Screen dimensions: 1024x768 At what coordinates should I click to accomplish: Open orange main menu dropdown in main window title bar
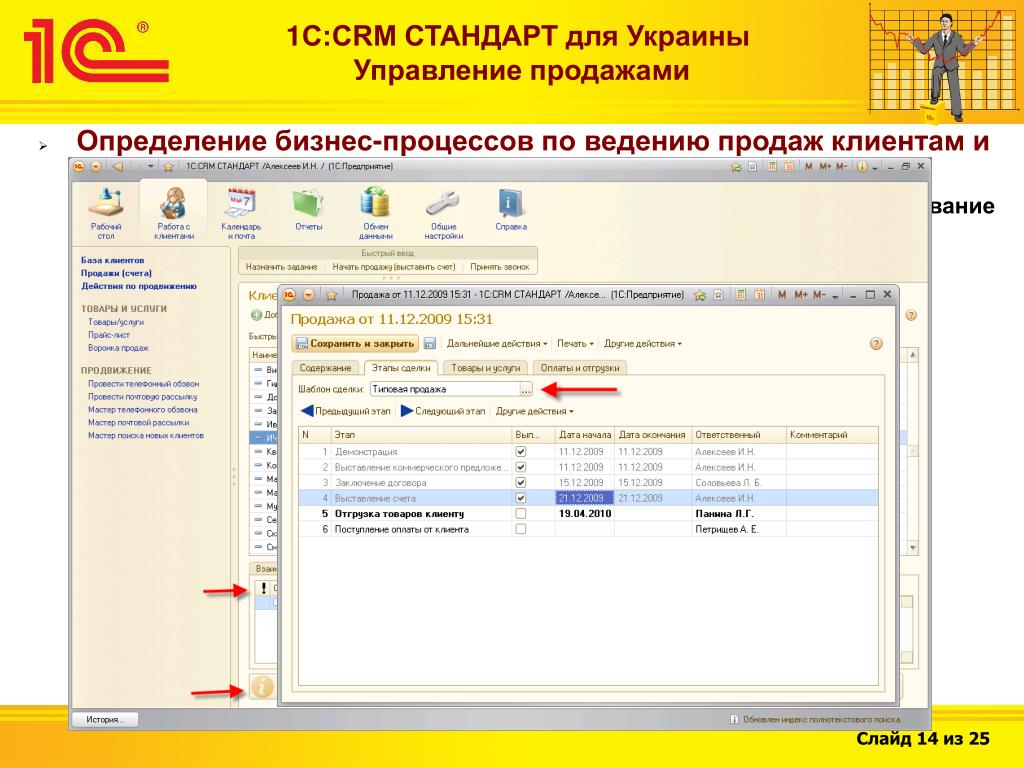click(96, 167)
